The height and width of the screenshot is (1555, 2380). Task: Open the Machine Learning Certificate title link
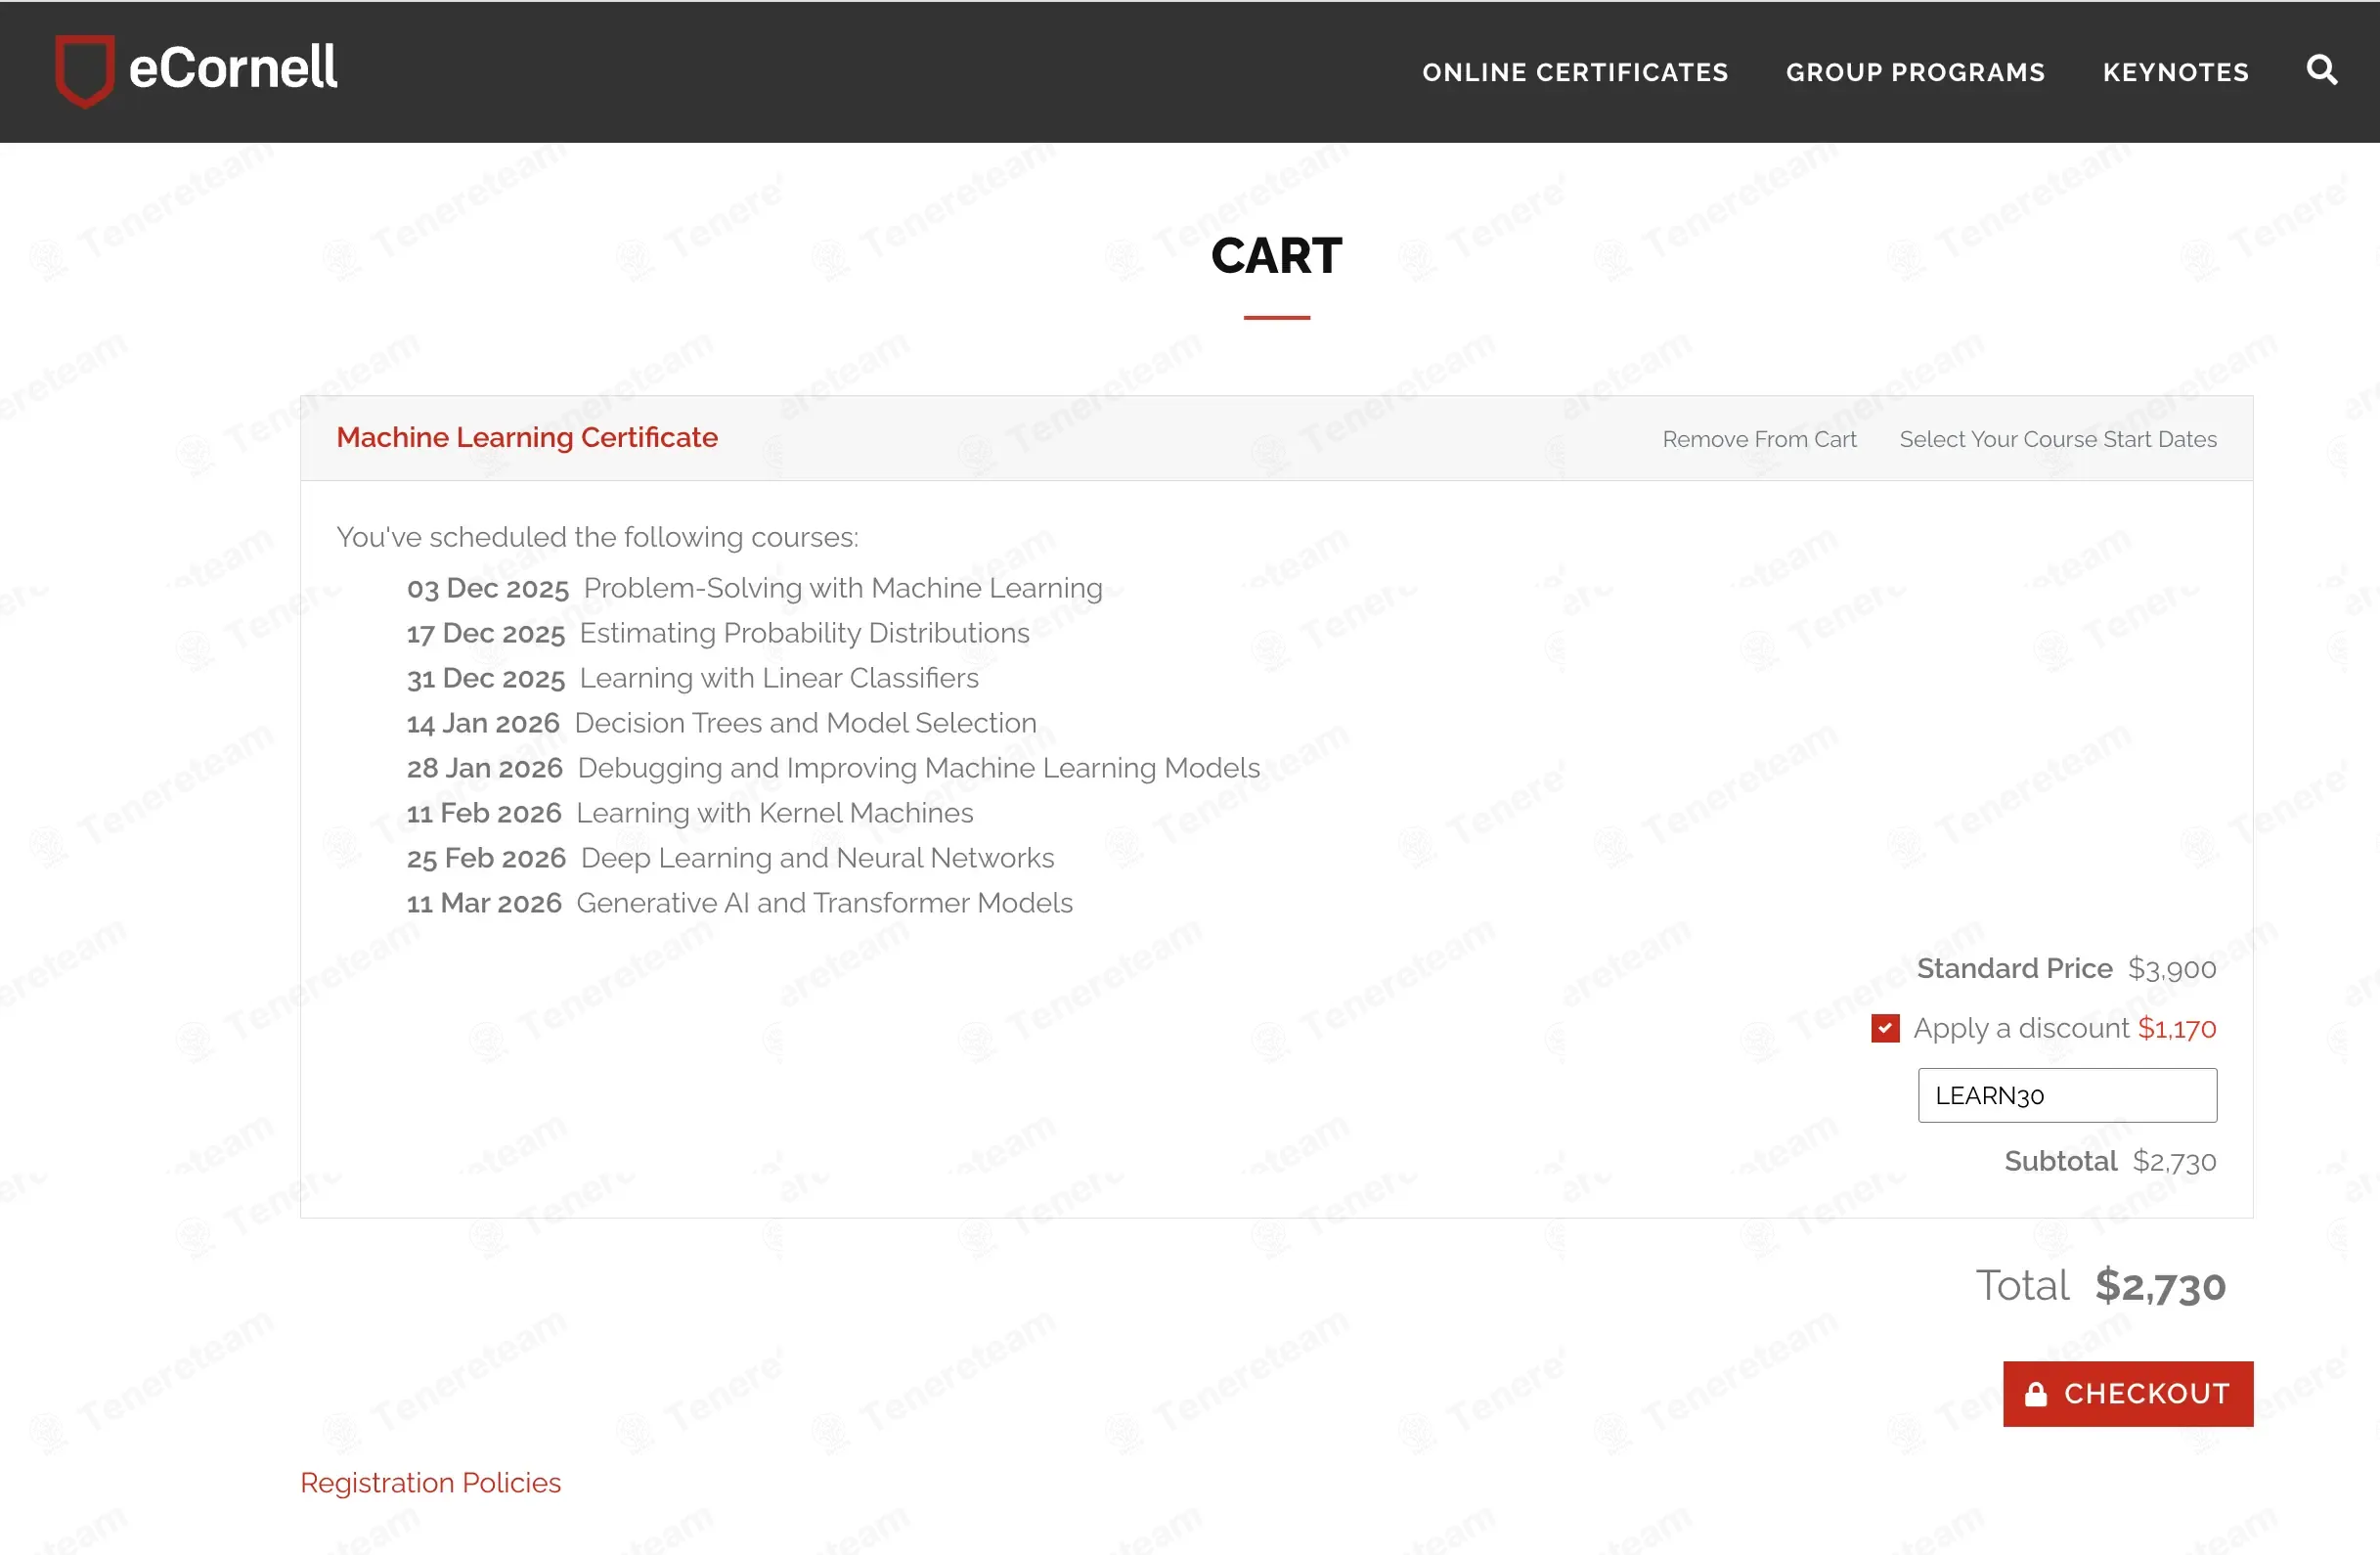pos(527,437)
